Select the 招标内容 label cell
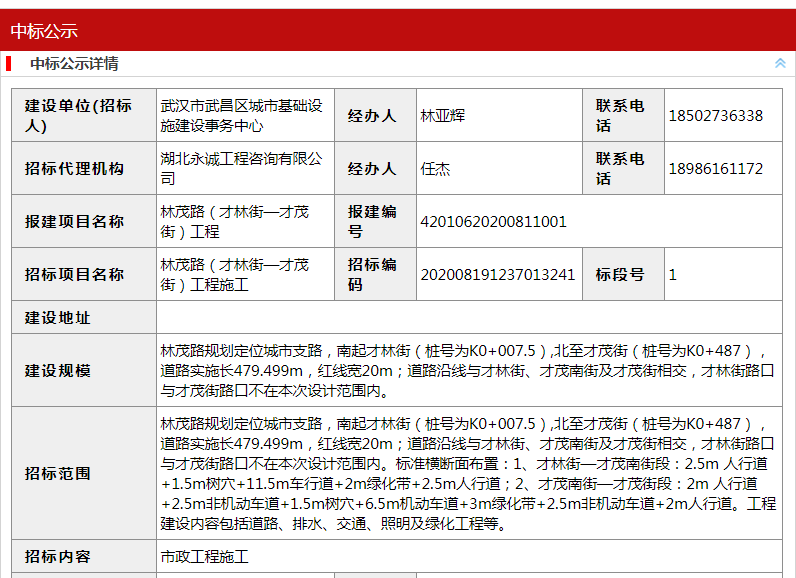 [84, 556]
